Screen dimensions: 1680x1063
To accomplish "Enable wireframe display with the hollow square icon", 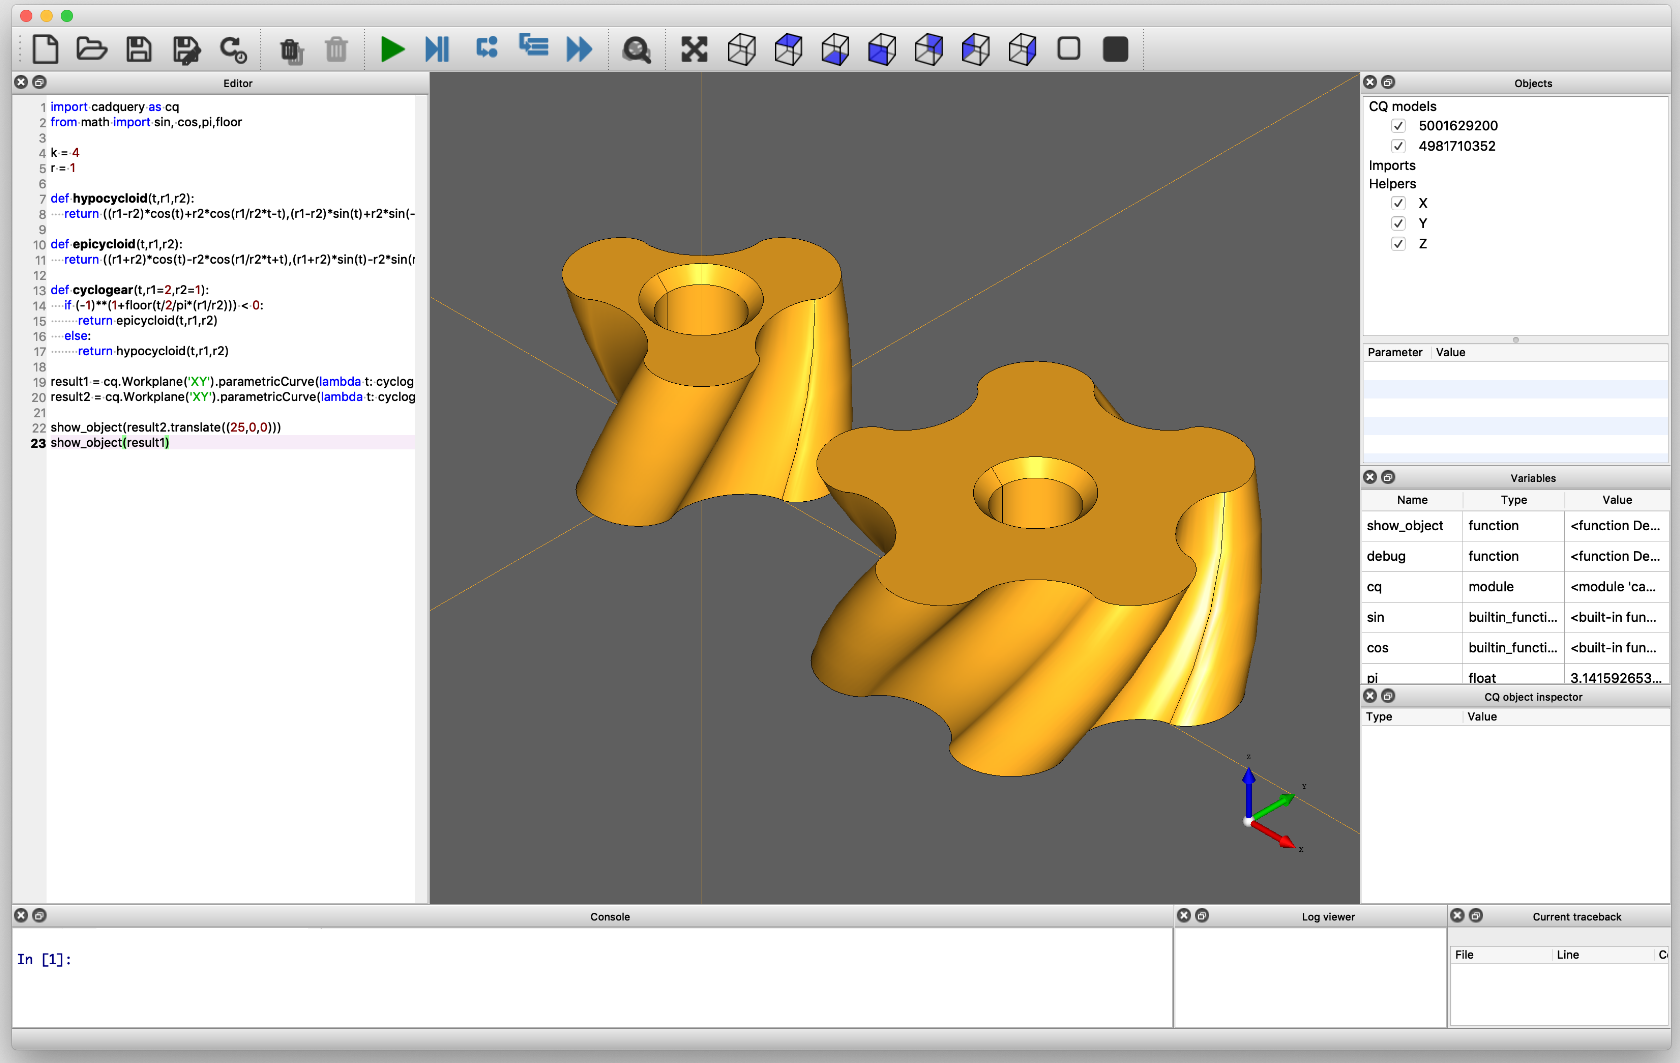I will 1069,47.
